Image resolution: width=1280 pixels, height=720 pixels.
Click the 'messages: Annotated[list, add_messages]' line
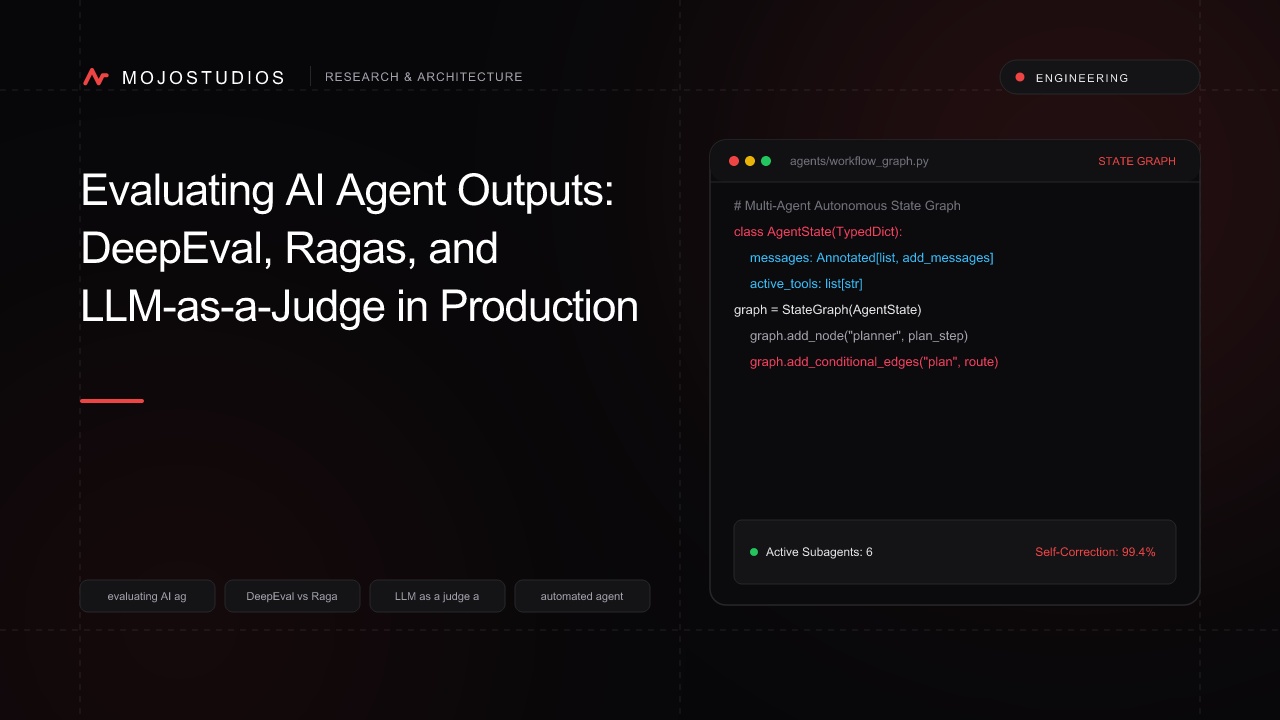point(871,258)
